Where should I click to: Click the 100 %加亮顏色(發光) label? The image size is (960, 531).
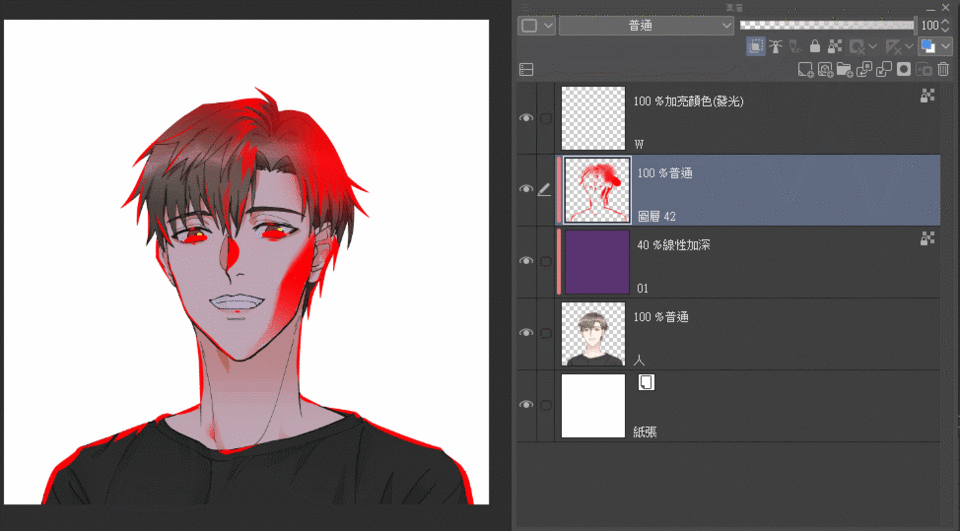pyautogui.click(x=688, y=102)
